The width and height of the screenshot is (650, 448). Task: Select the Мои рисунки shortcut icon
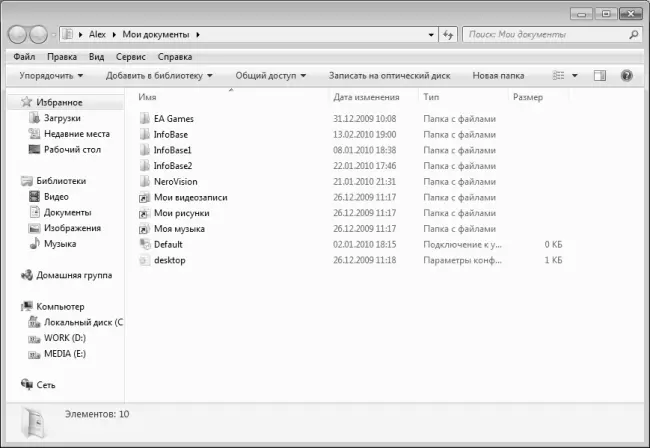click(144, 213)
